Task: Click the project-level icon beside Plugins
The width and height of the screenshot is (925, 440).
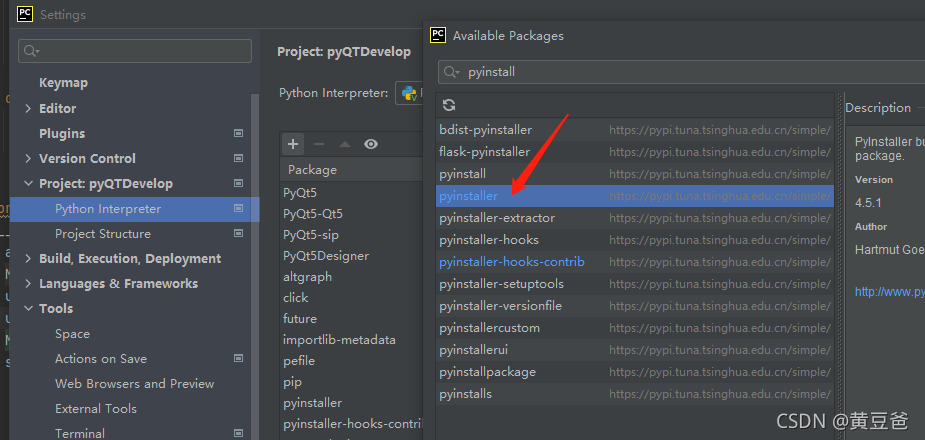Action: click(238, 133)
